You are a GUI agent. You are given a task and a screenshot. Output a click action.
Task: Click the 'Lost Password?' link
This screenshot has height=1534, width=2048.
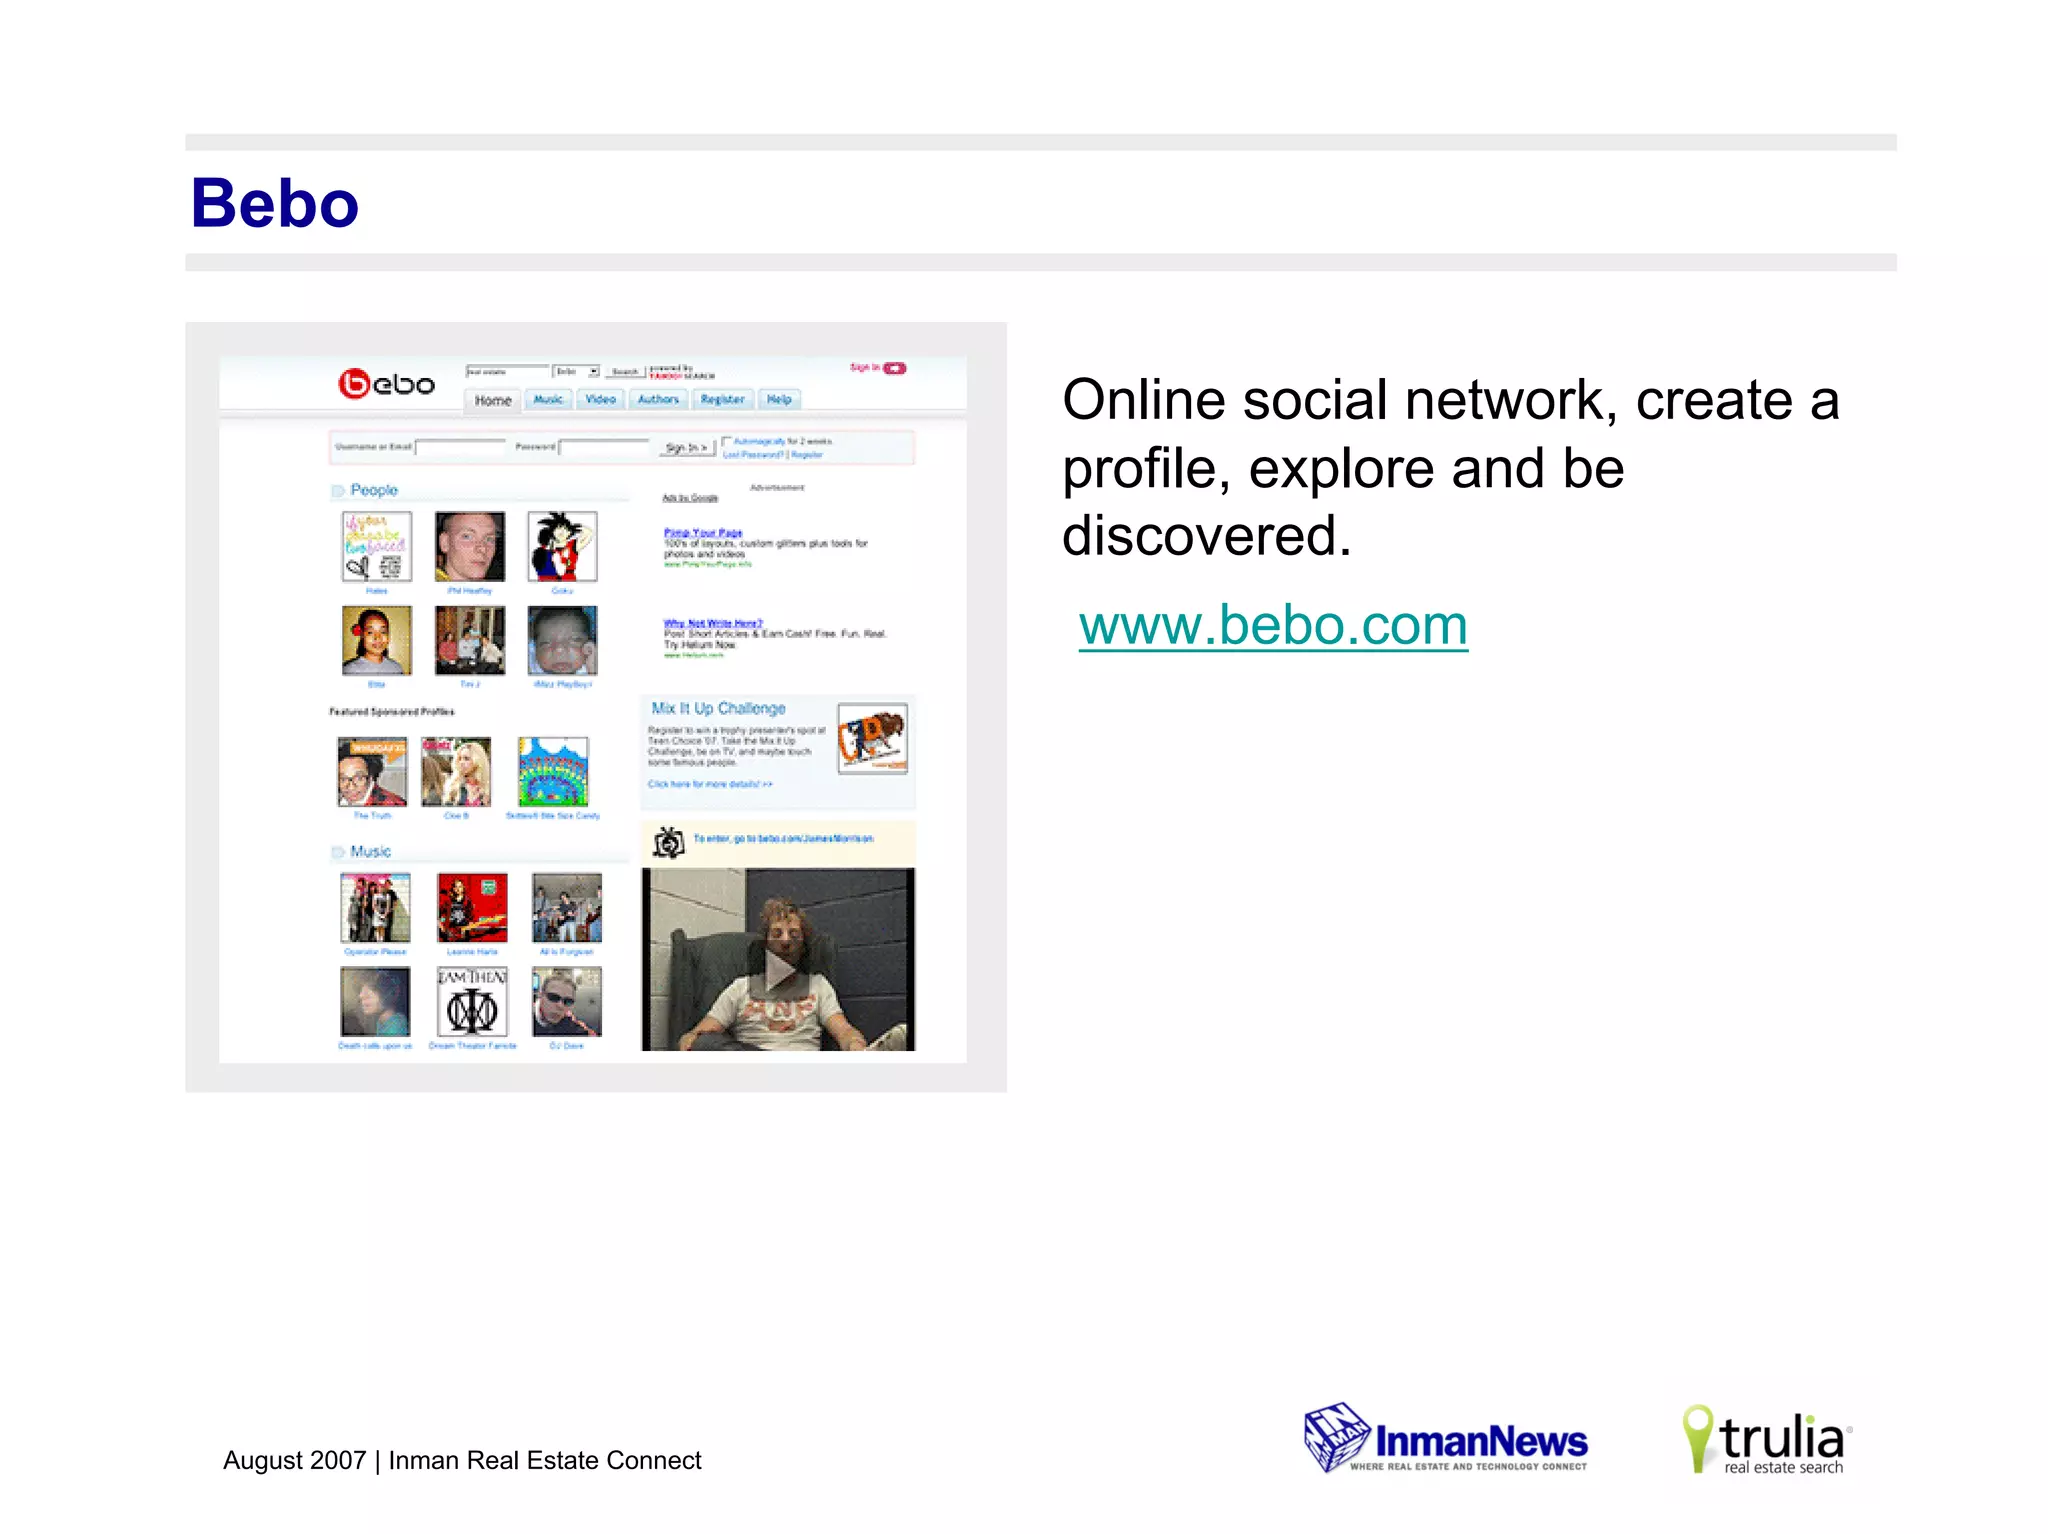click(x=754, y=455)
